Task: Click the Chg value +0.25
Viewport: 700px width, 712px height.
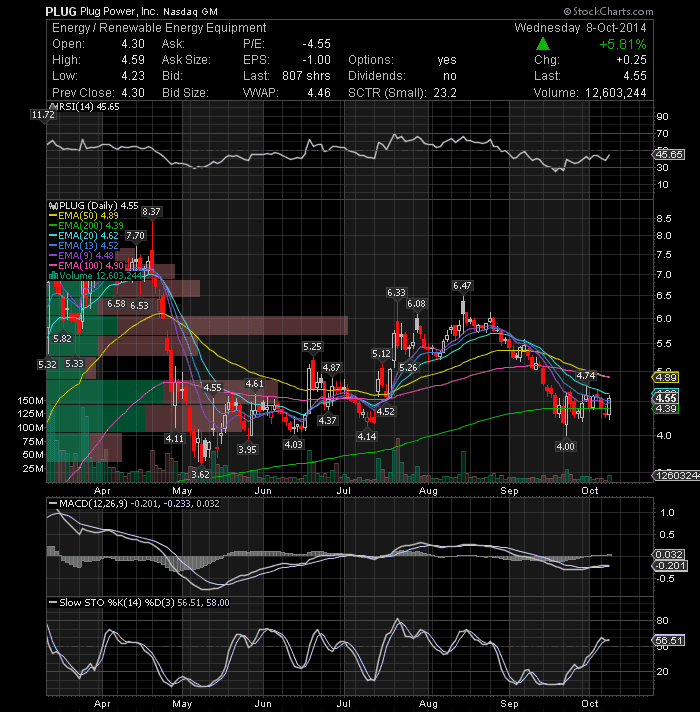Action: pyautogui.click(x=631, y=60)
